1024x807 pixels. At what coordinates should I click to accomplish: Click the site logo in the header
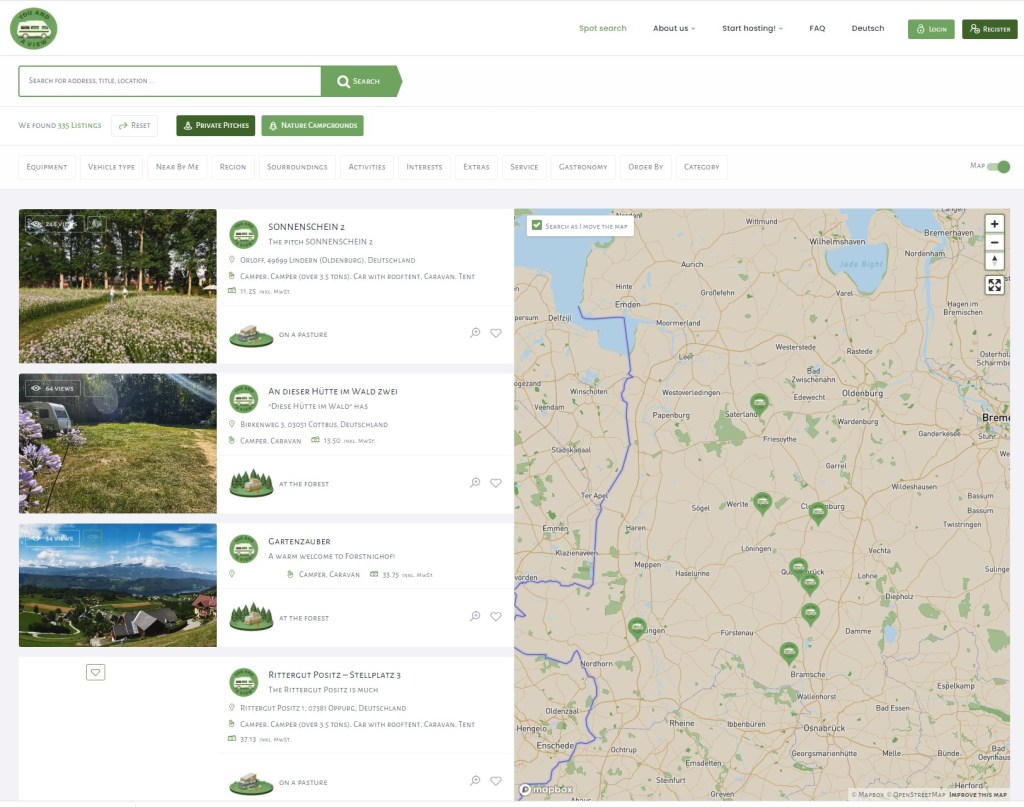tap(34, 28)
